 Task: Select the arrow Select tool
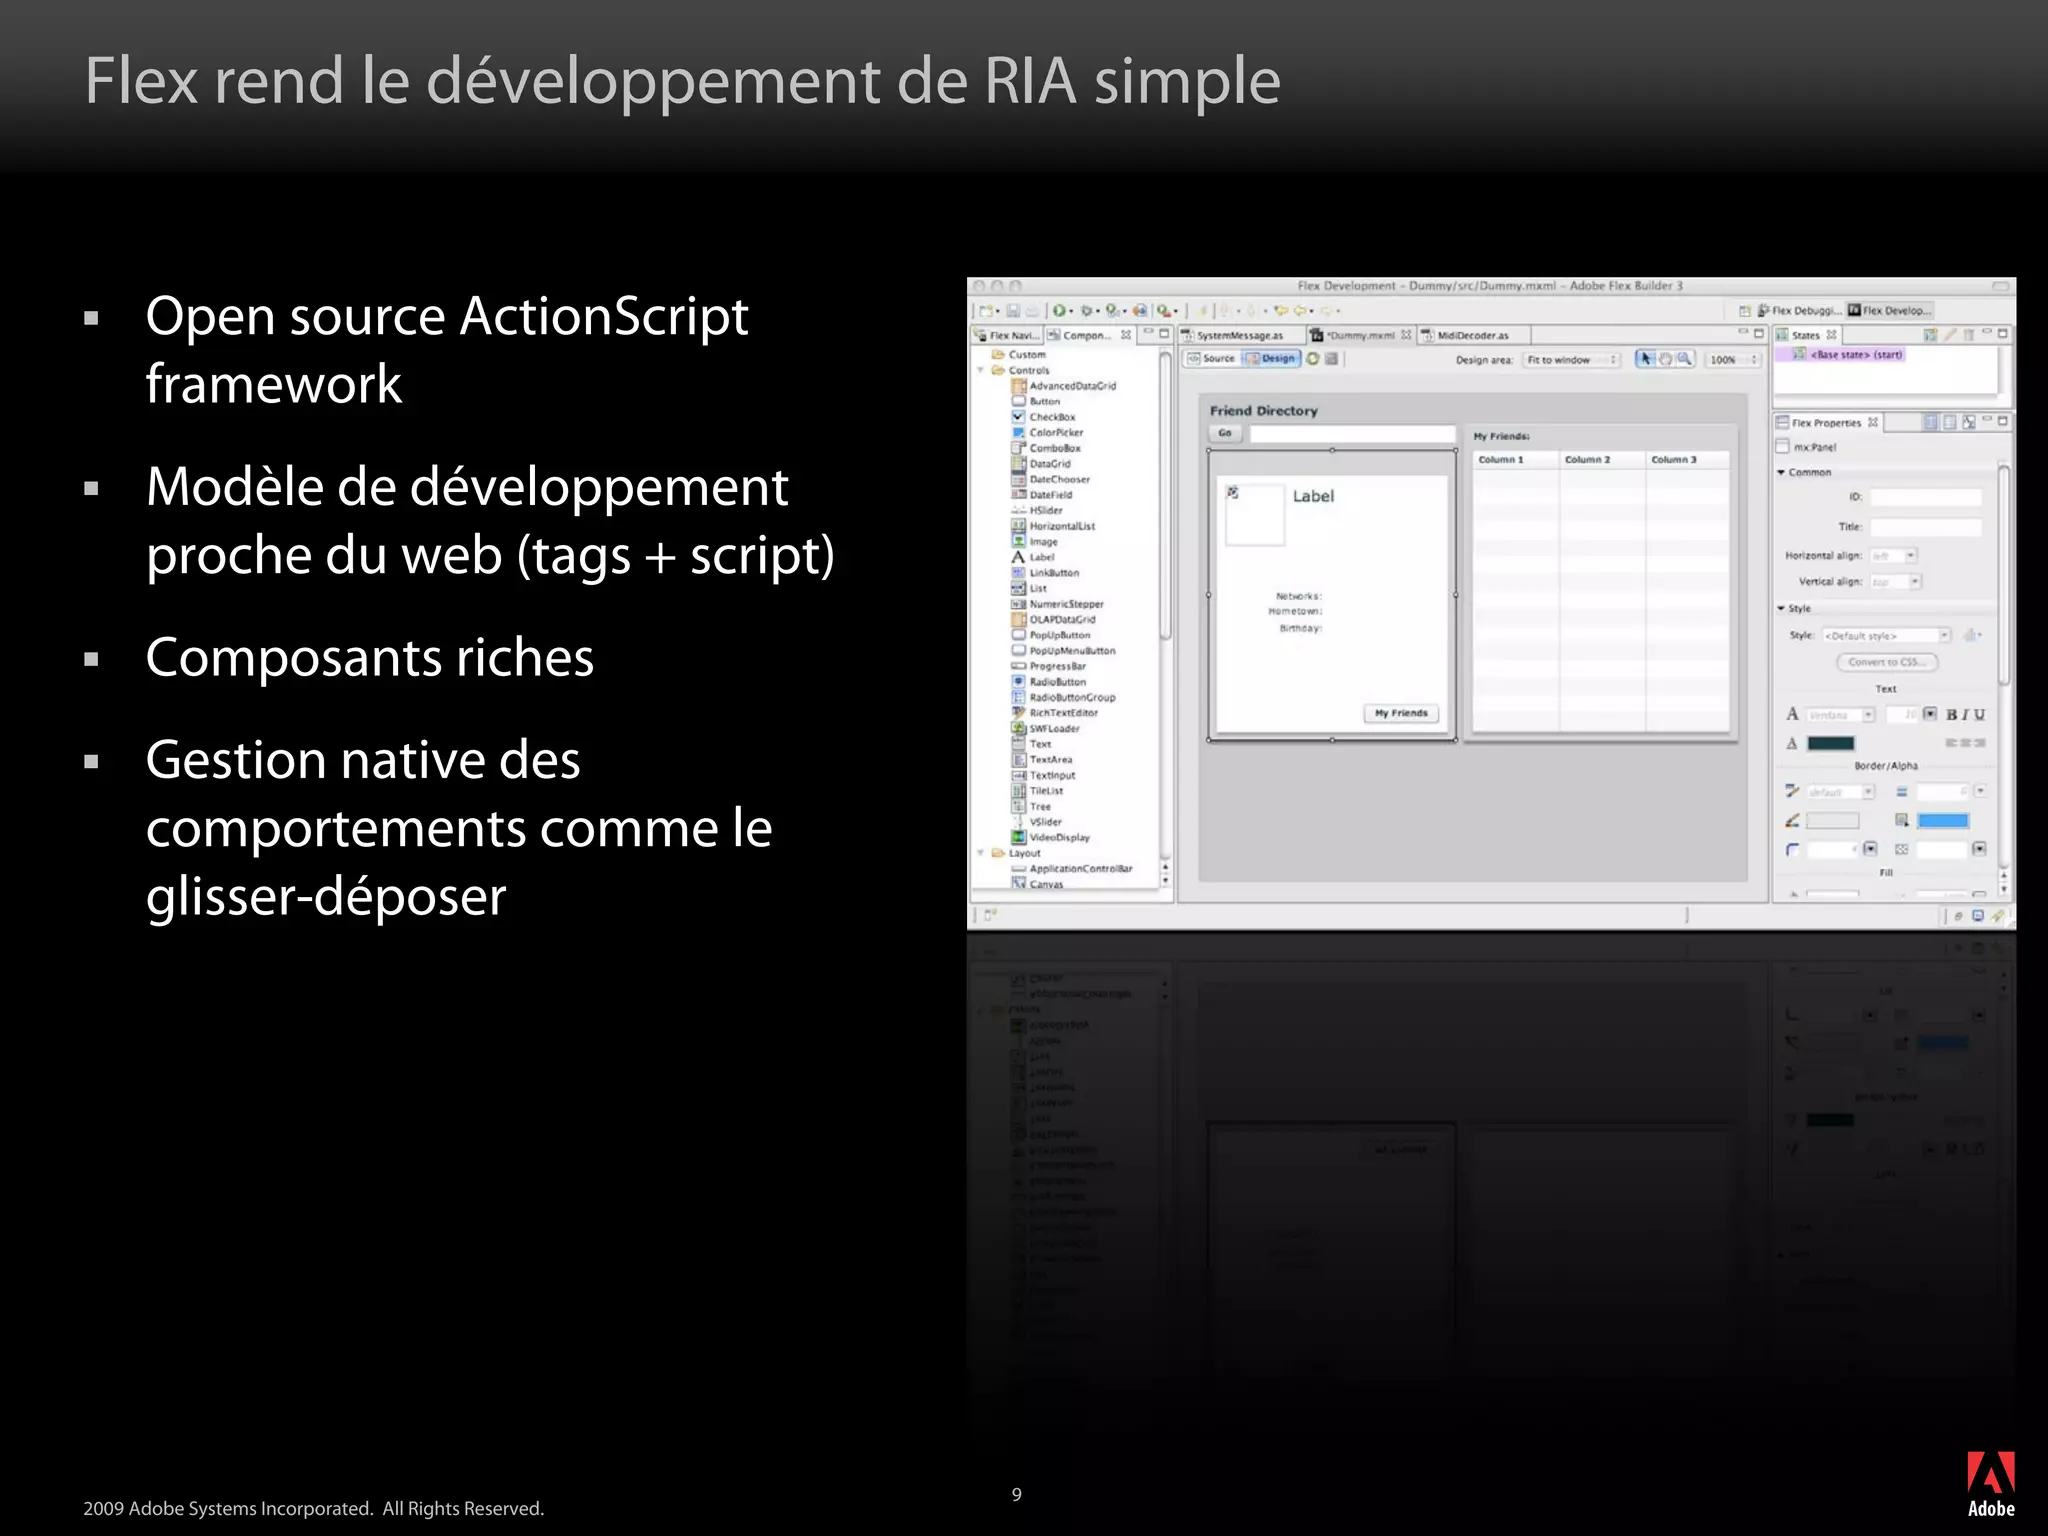click(1646, 358)
